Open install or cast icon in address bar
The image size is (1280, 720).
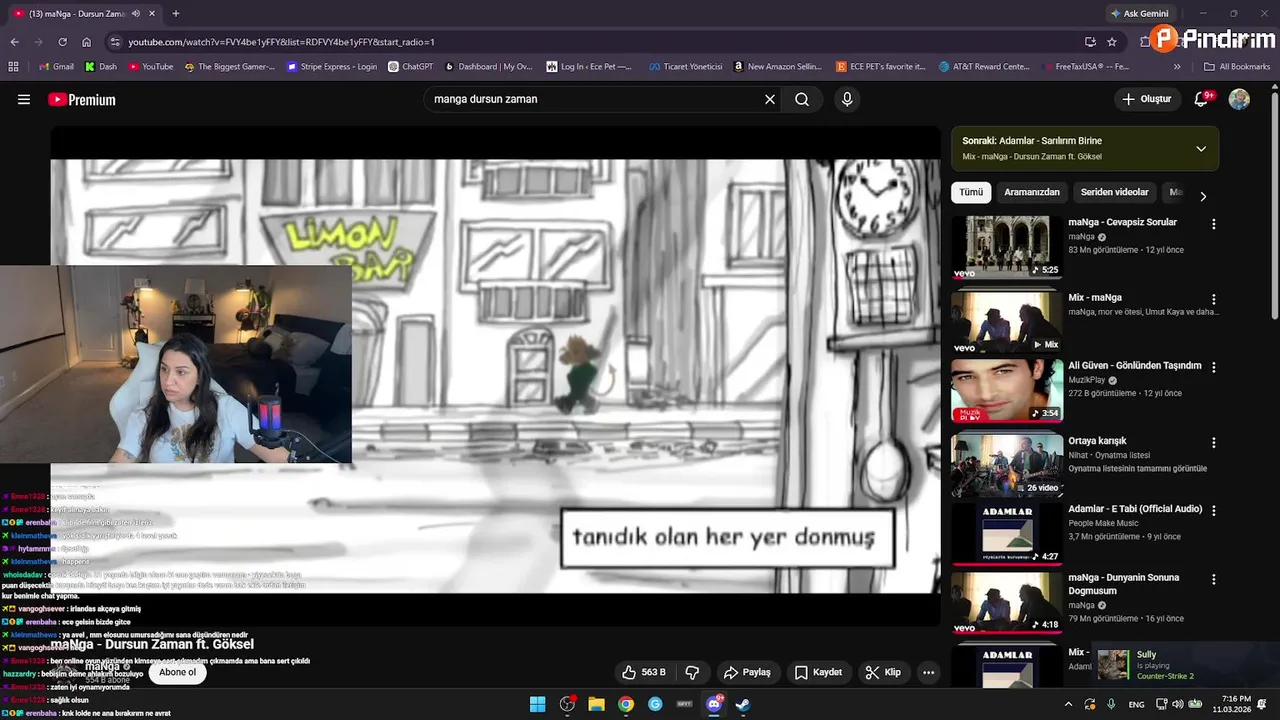(x=1090, y=42)
